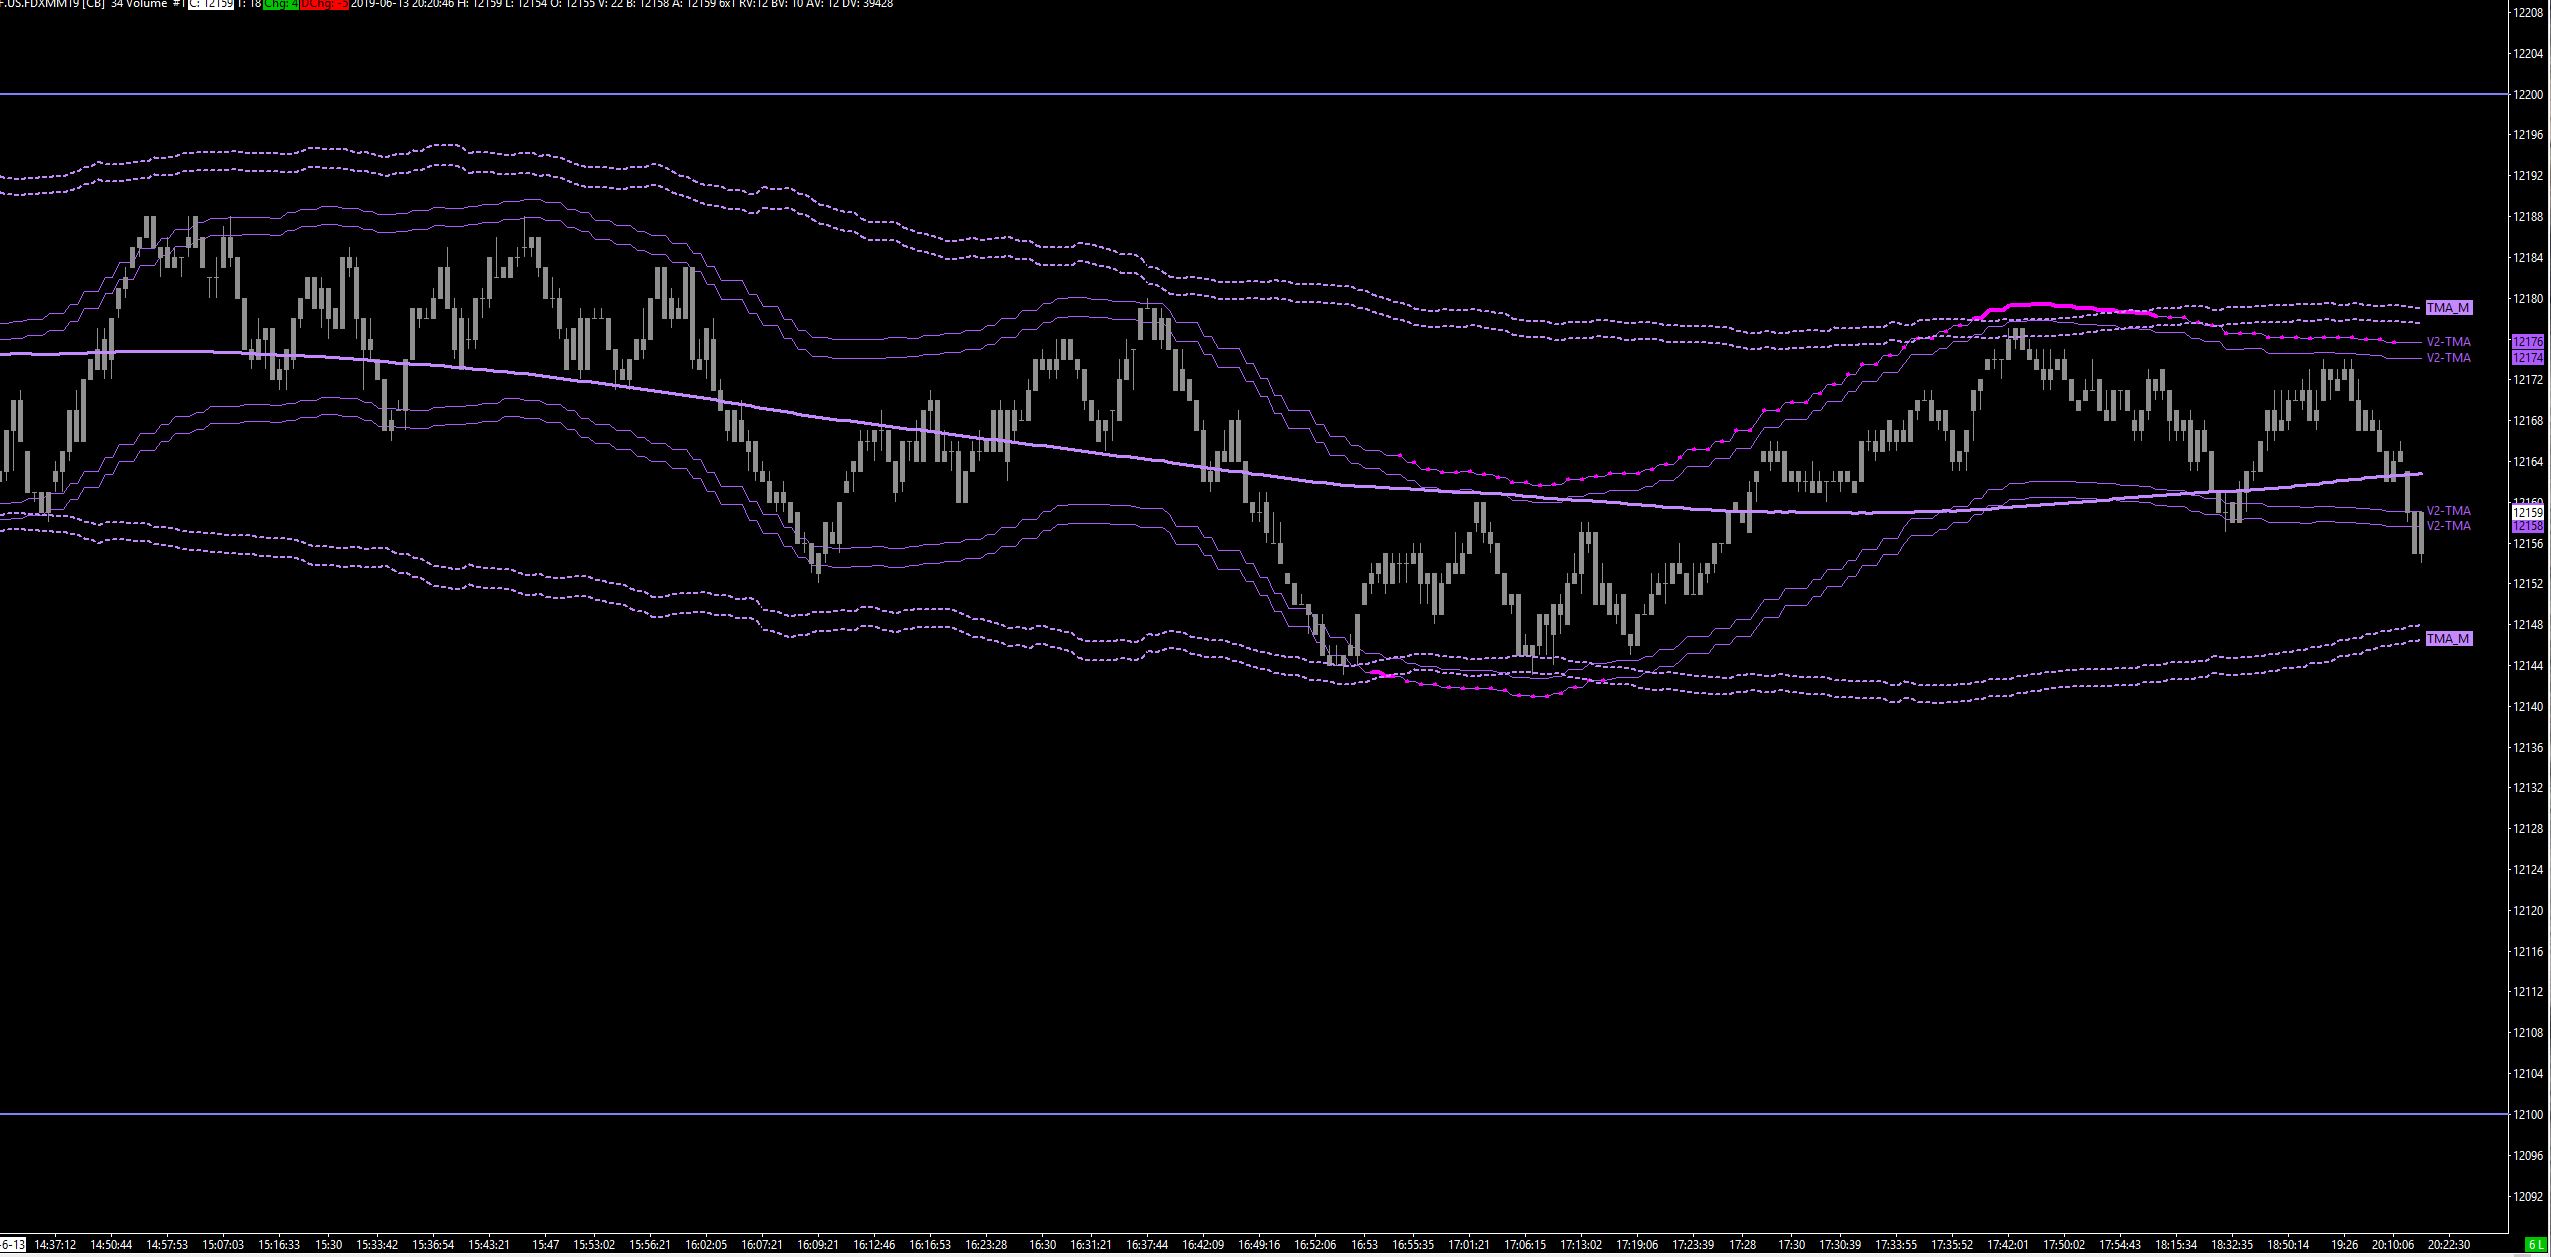Click the purple 12174 price marker on scale
Screen dimensions: 2551x1257
(x=2528, y=358)
